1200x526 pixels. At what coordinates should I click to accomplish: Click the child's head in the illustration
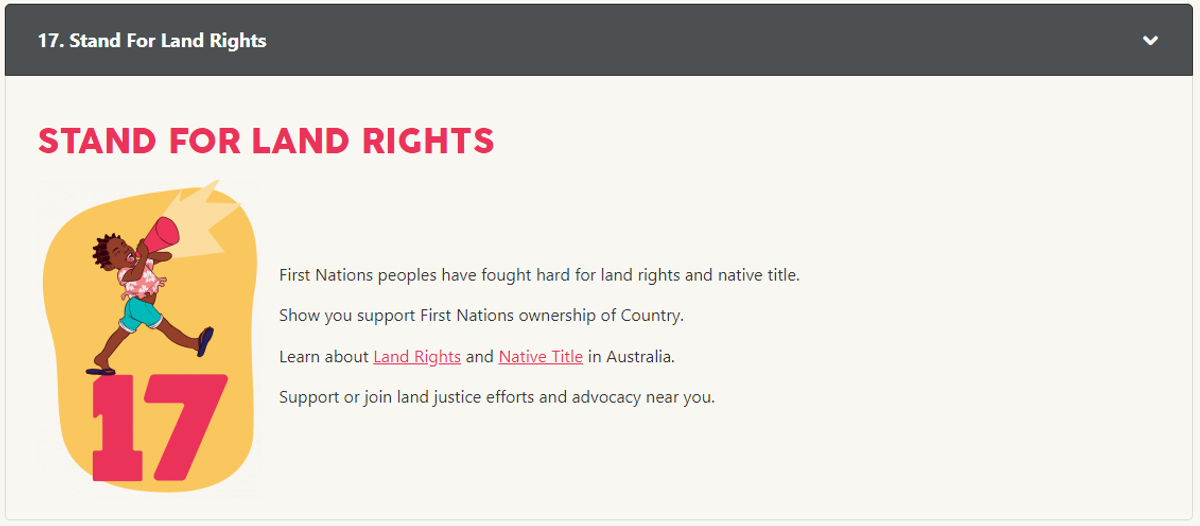pos(112,251)
